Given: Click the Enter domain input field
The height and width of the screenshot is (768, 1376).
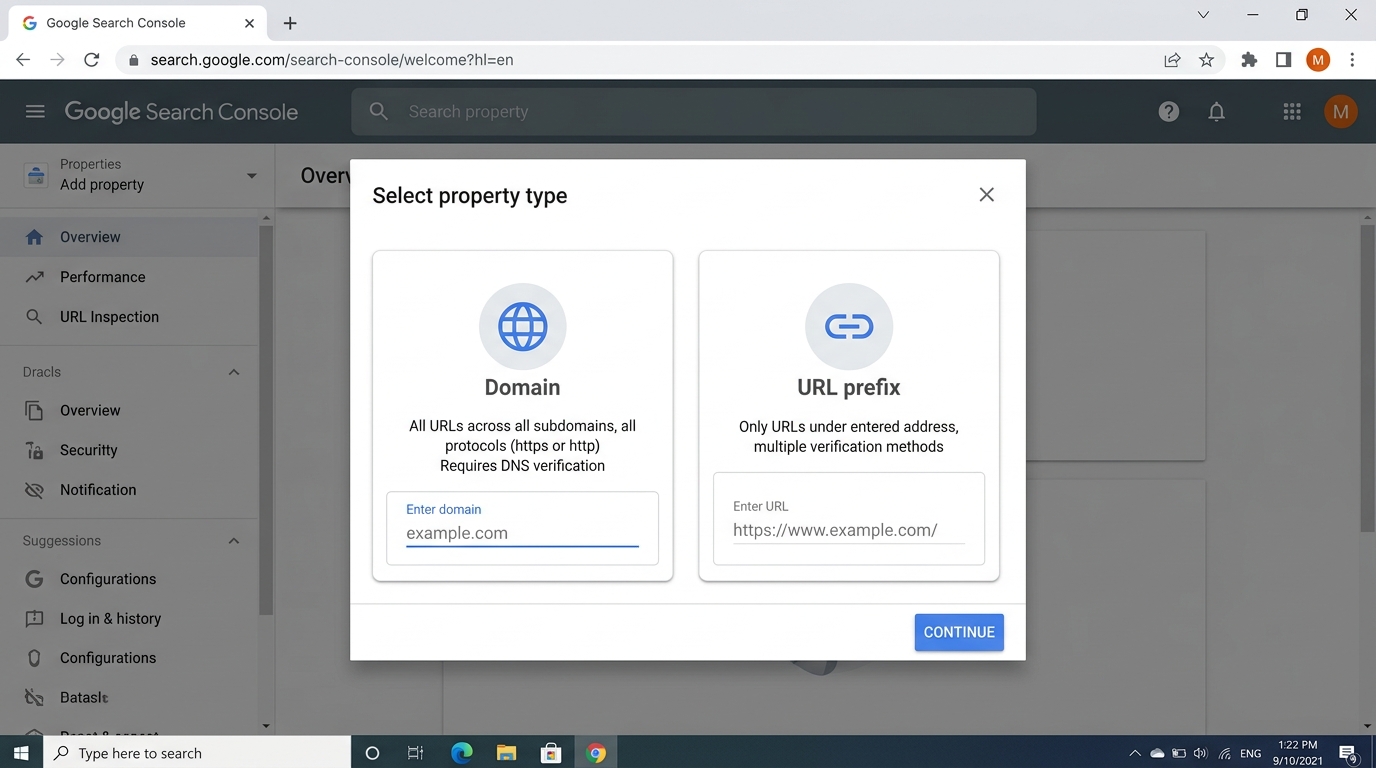Looking at the screenshot, I should coord(522,528).
